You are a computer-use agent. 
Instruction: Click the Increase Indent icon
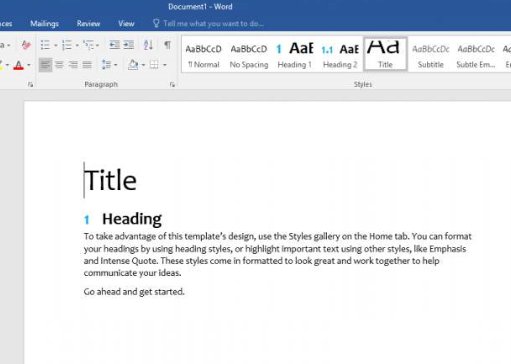(129, 45)
